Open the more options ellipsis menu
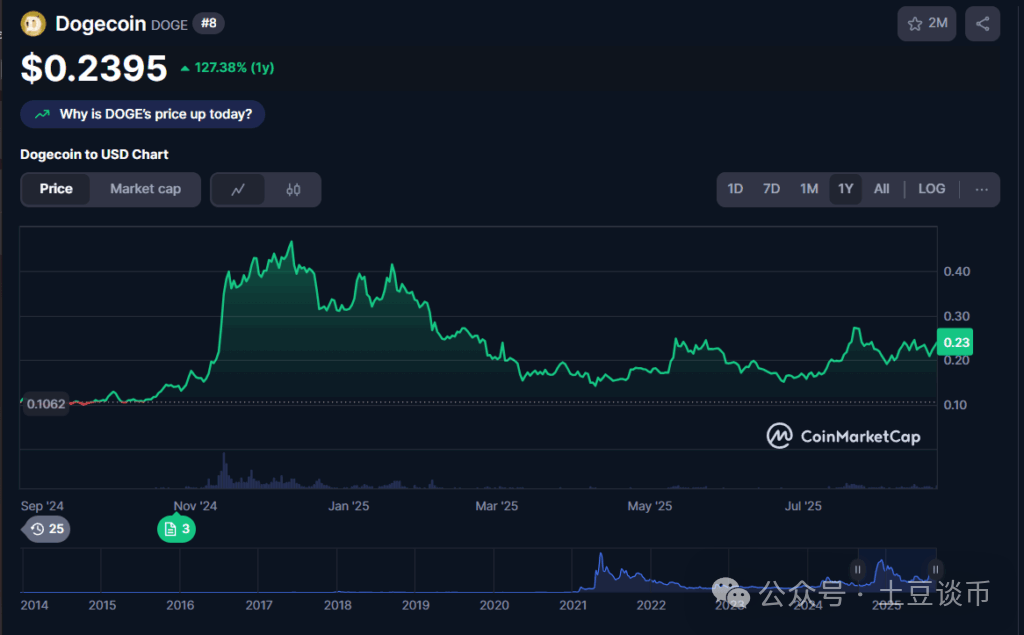The image size is (1024, 635). tap(982, 189)
